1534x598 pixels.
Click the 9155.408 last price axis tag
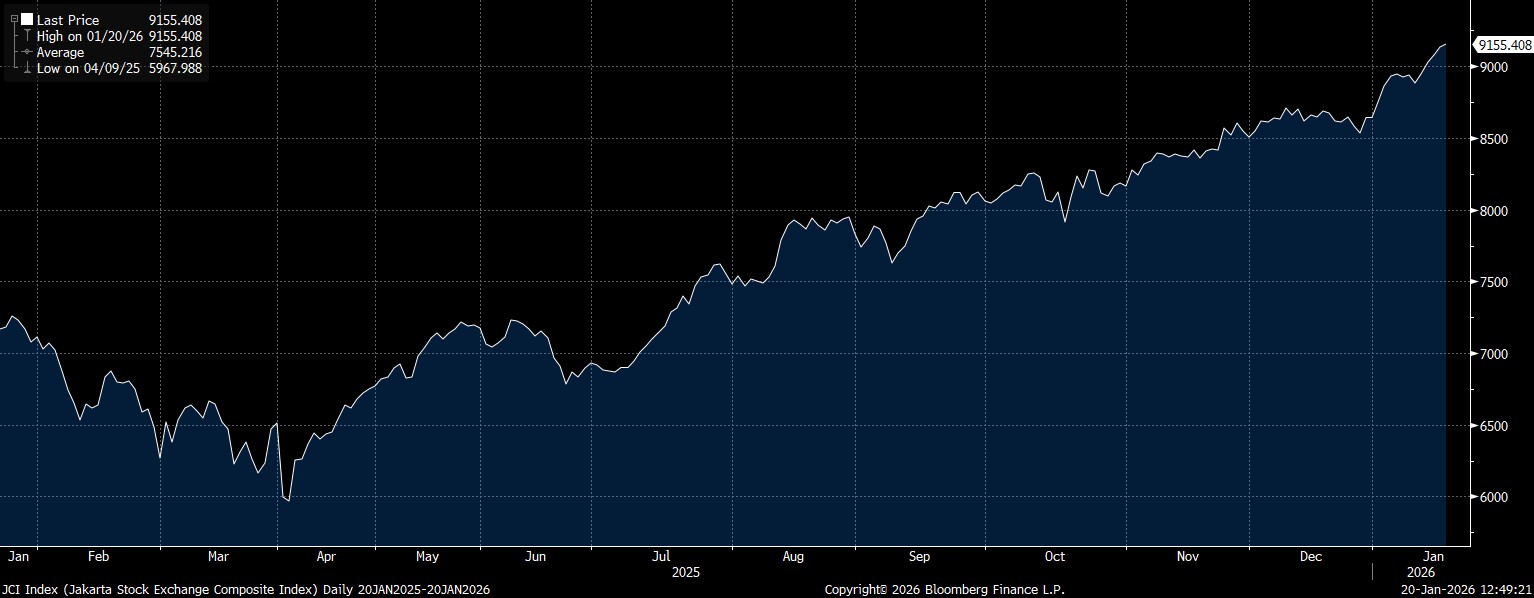tap(1504, 45)
